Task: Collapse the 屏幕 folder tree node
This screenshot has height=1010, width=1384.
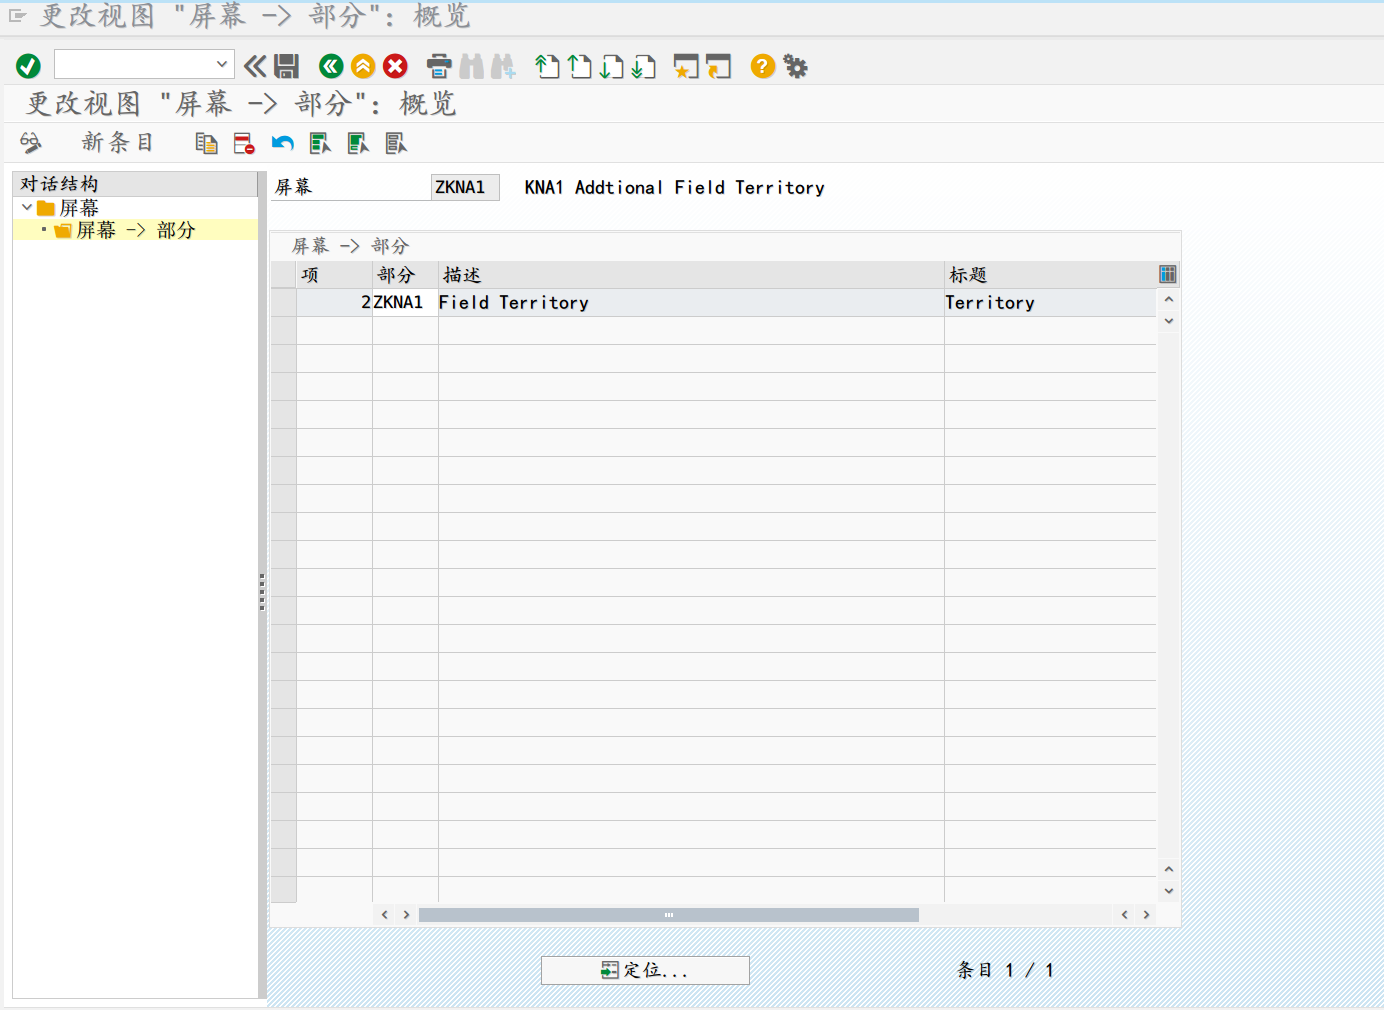Action: click(x=27, y=207)
